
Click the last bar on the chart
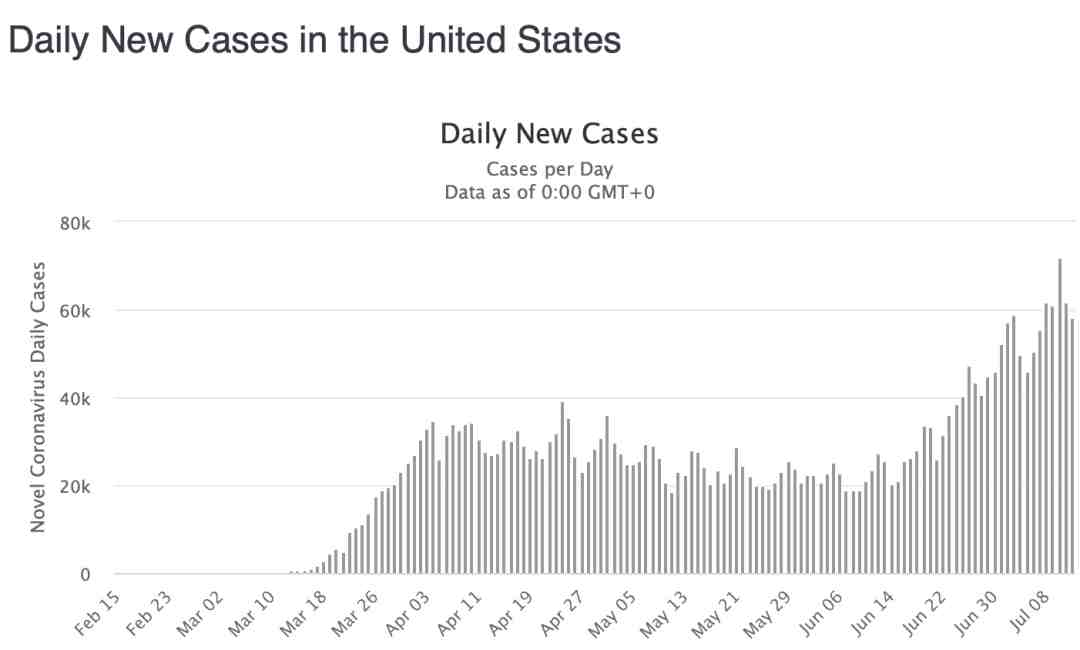pos(1072,445)
